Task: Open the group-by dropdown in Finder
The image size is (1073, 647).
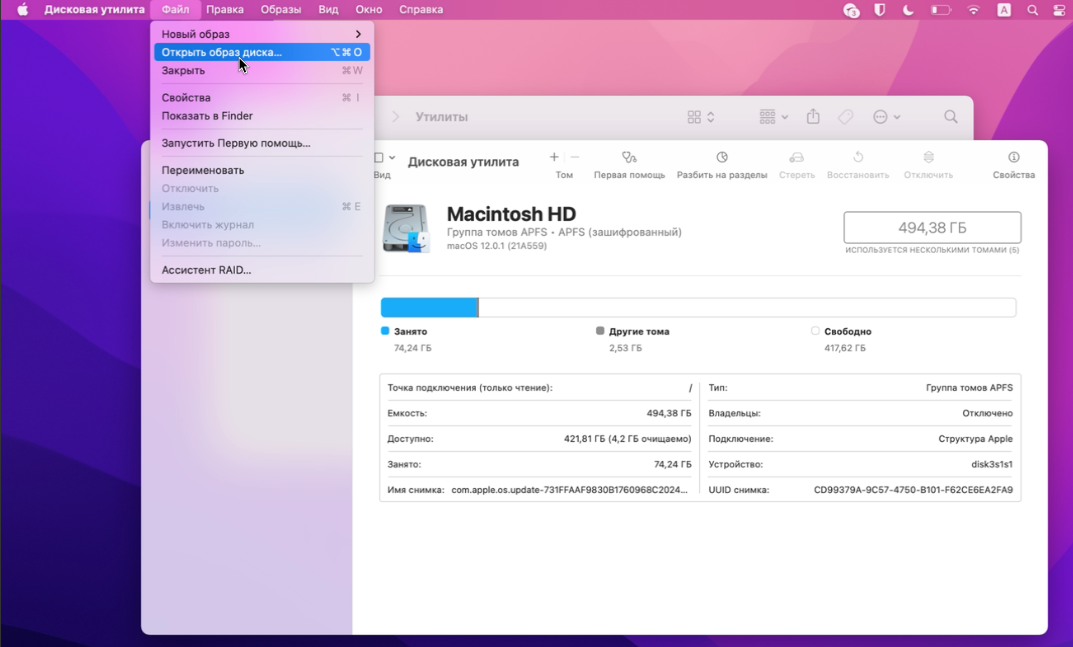Action: pyautogui.click(x=773, y=117)
